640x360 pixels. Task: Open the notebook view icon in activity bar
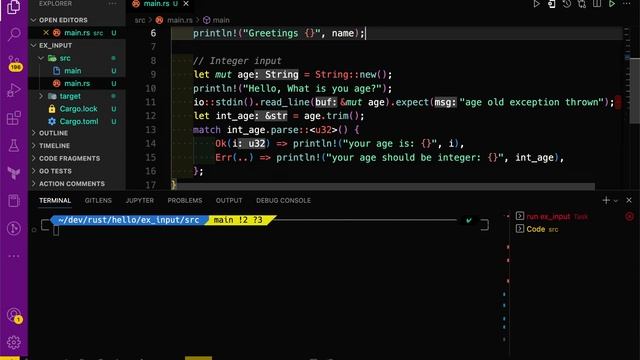pyautogui.click(x=14, y=201)
